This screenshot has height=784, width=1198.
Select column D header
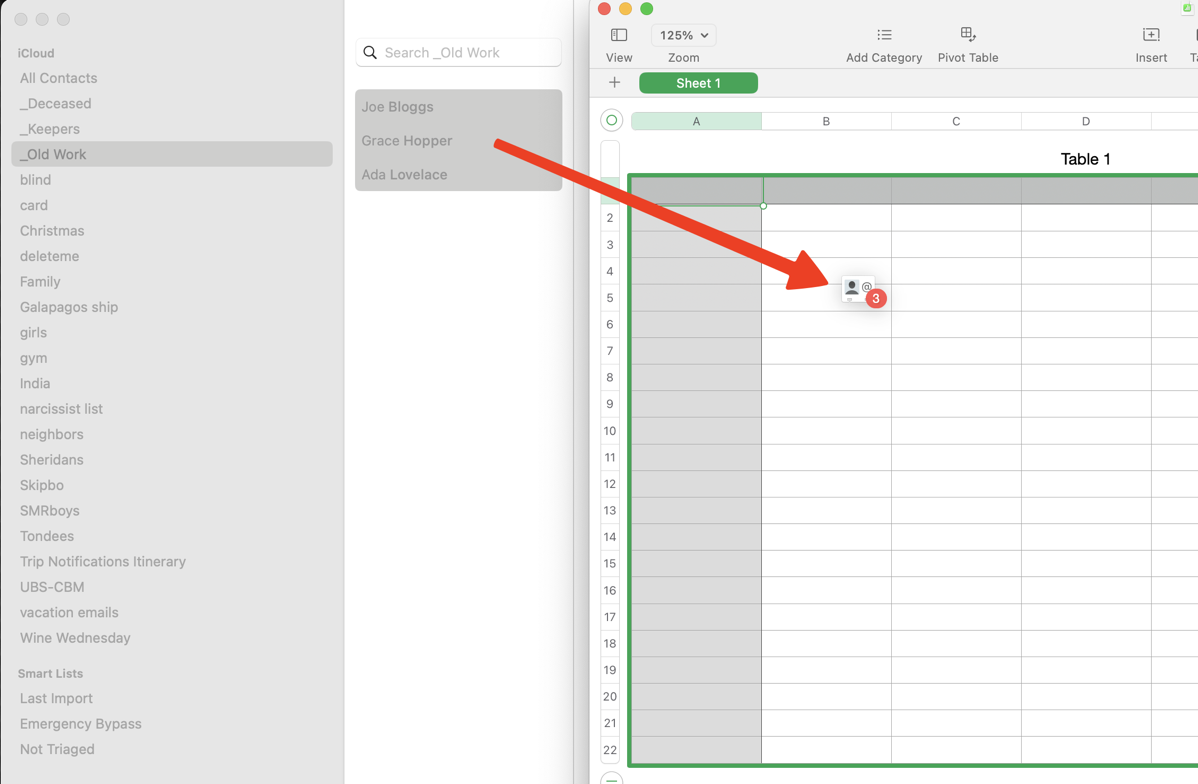(1085, 121)
